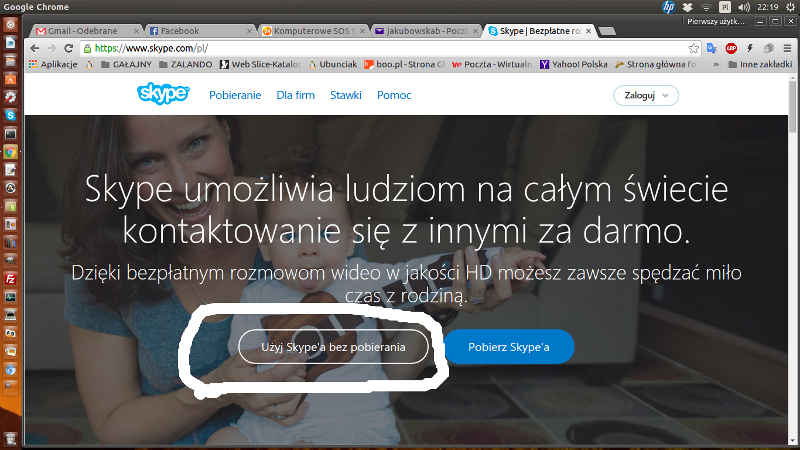Expand the Zaloguj dropdown

click(646, 95)
